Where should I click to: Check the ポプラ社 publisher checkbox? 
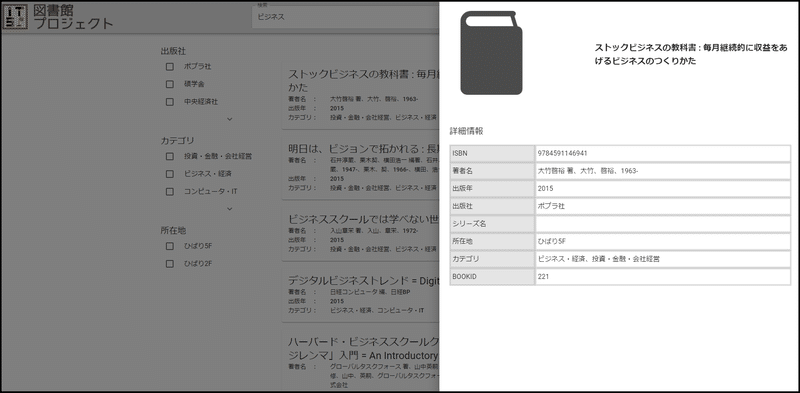click(x=170, y=66)
